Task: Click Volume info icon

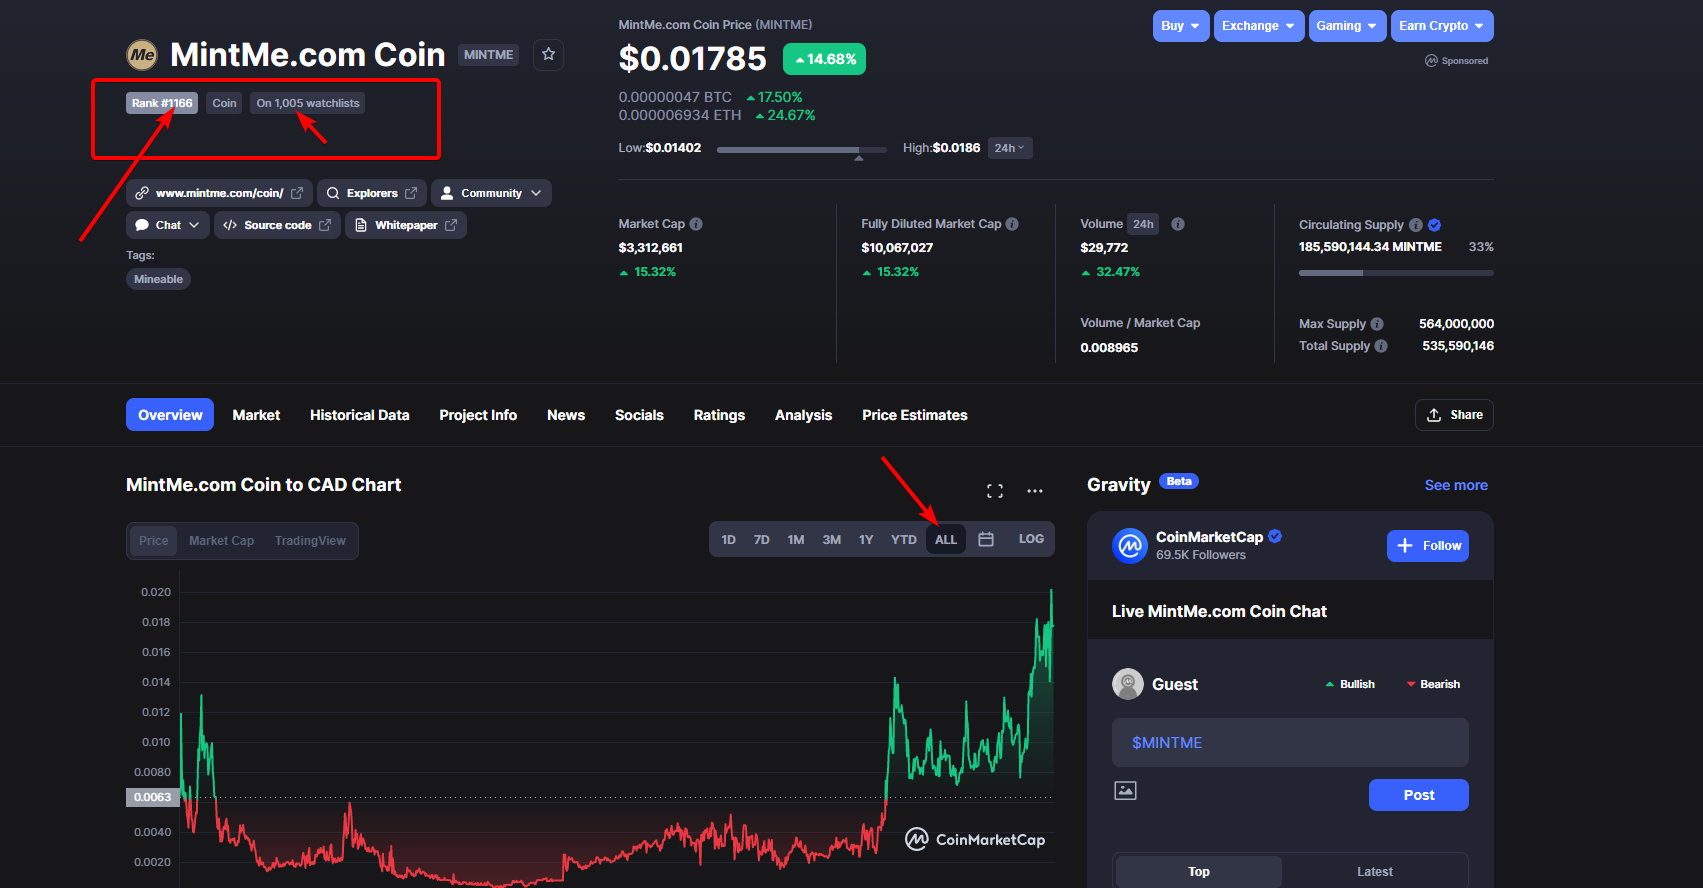Action: tap(1178, 224)
